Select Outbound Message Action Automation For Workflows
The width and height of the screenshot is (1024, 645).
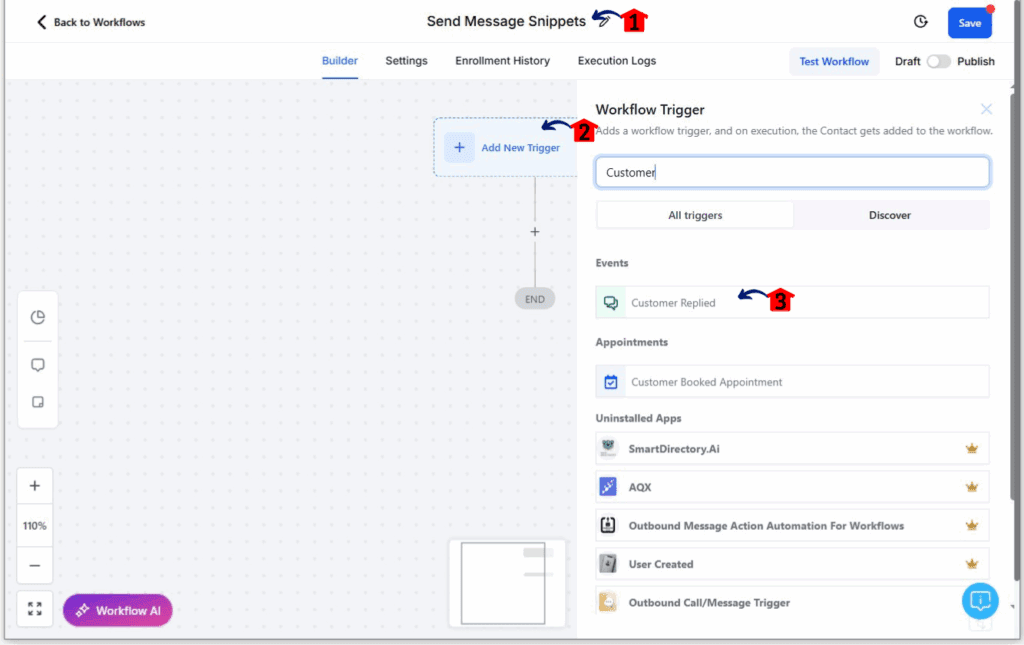792,526
